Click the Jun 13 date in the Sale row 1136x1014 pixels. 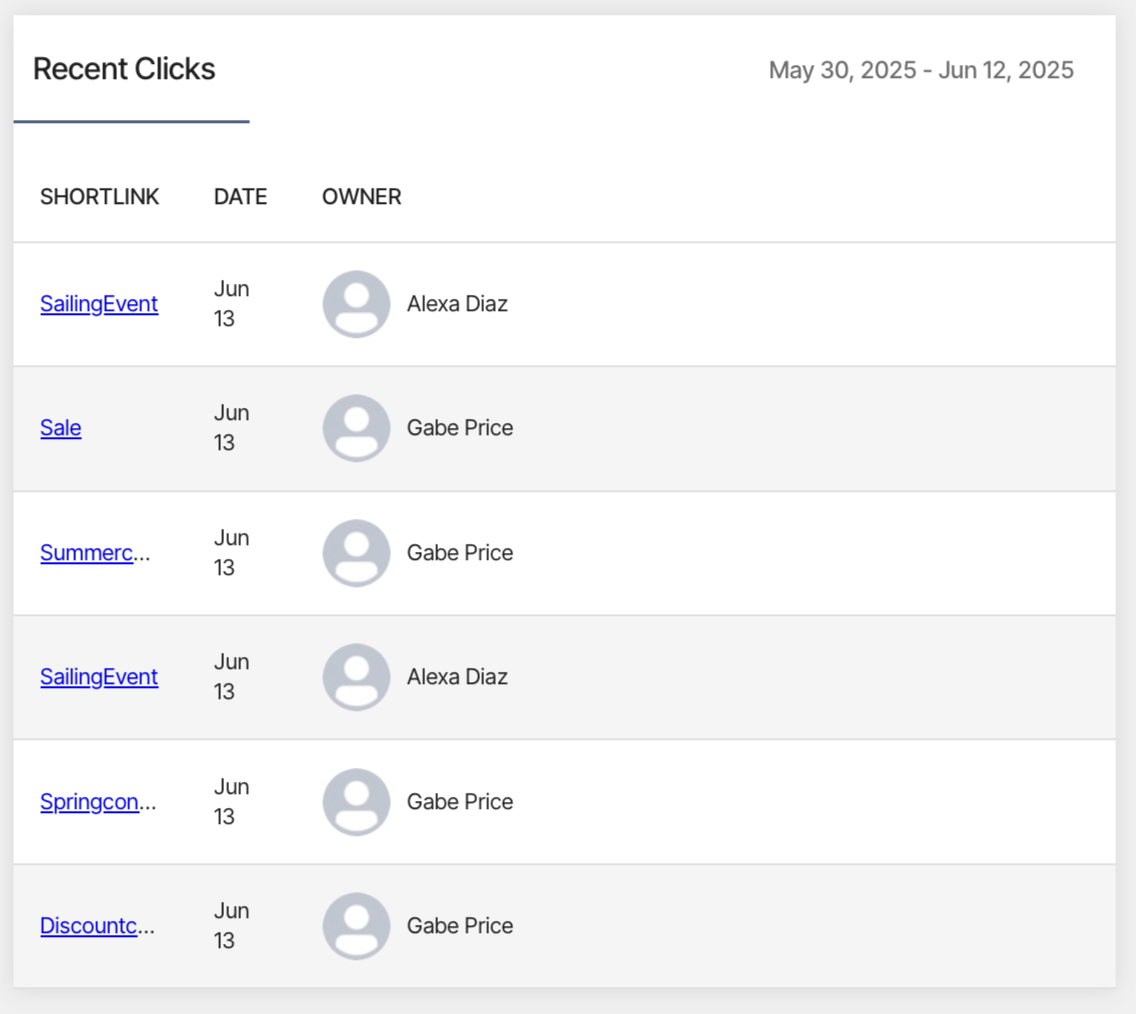(232, 428)
